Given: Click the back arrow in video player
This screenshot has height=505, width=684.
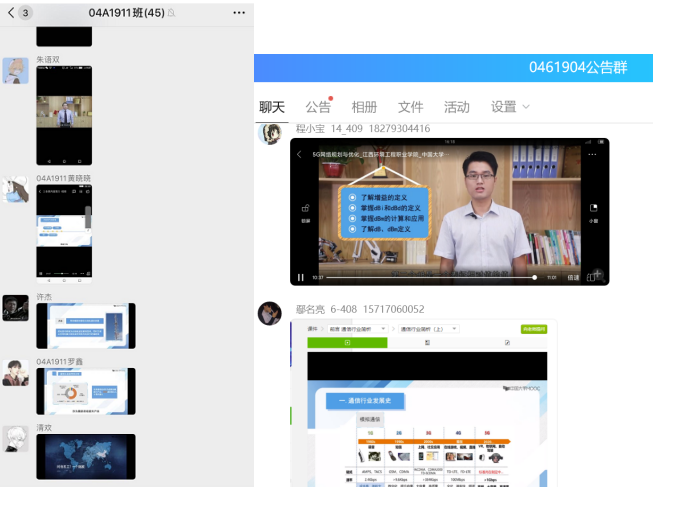Looking at the screenshot, I should coord(299,154).
